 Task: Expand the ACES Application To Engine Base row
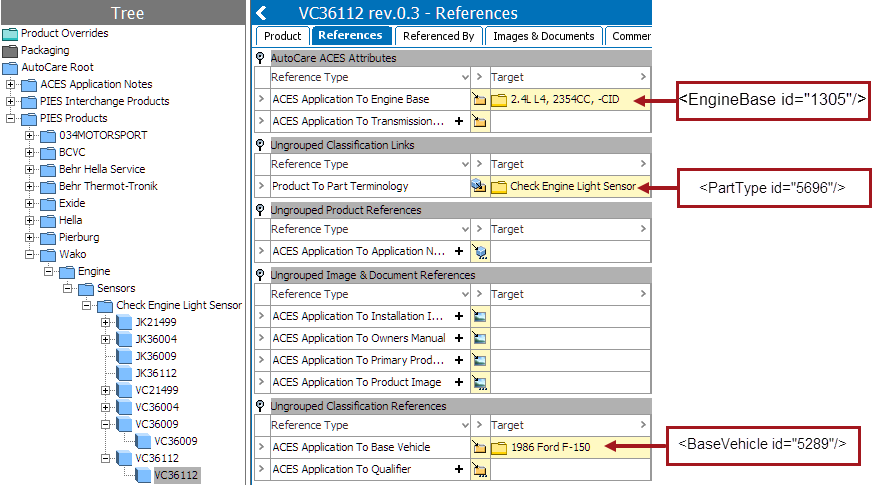(261, 99)
